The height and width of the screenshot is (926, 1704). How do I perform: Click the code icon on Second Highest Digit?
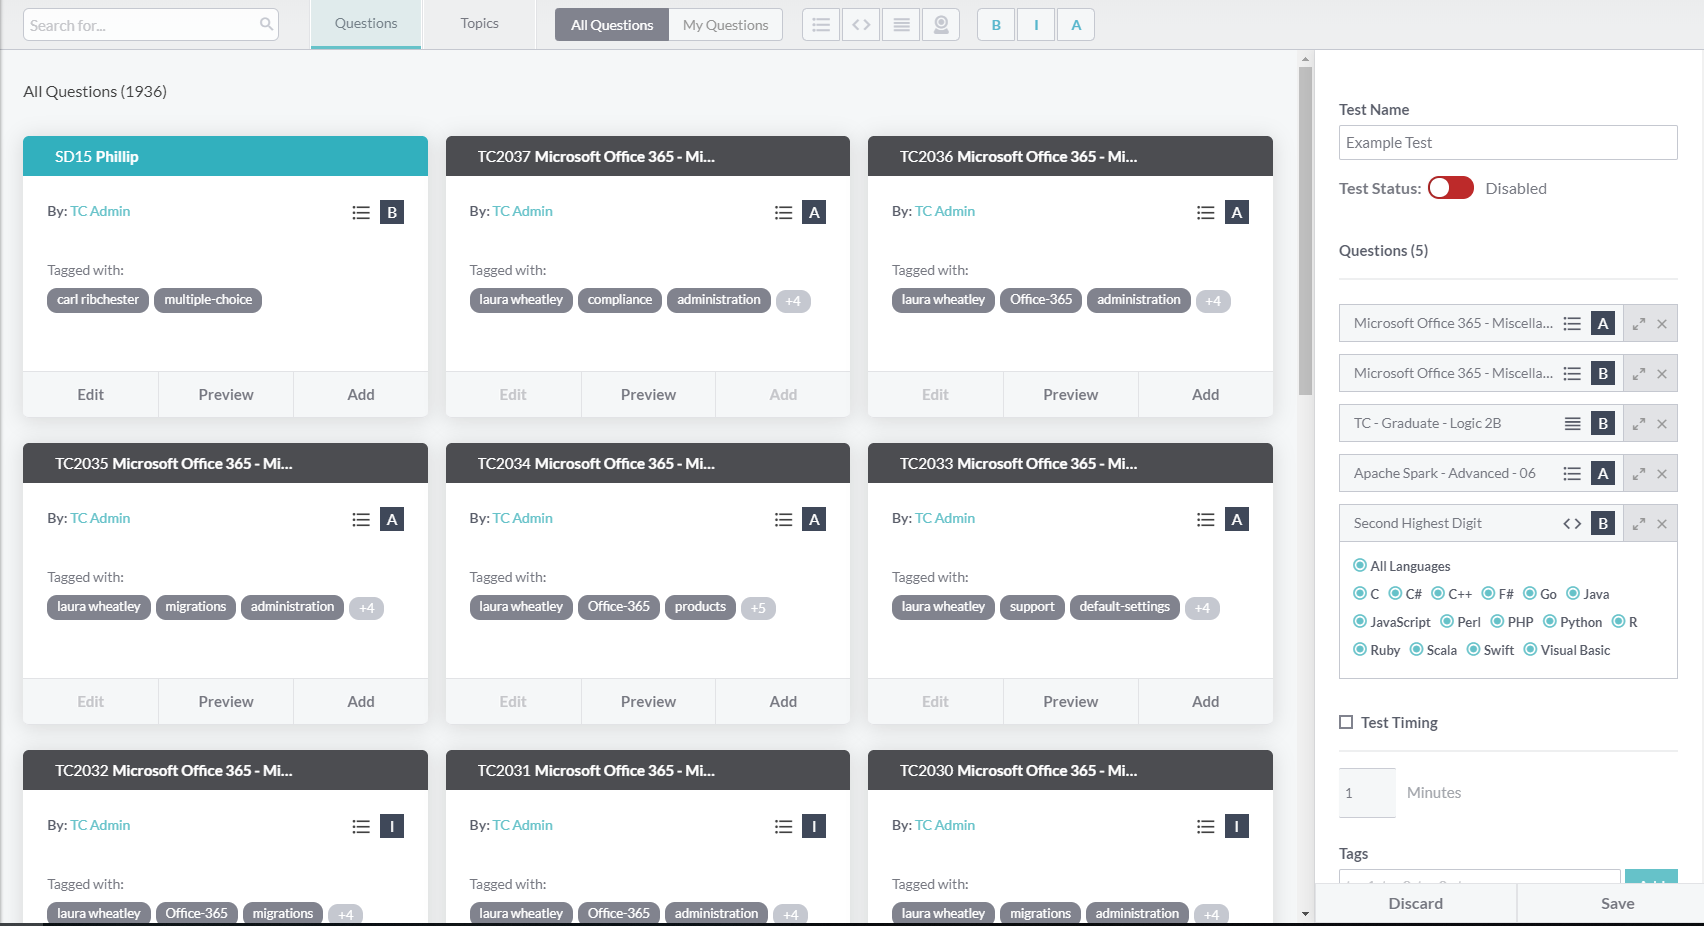(x=1572, y=524)
